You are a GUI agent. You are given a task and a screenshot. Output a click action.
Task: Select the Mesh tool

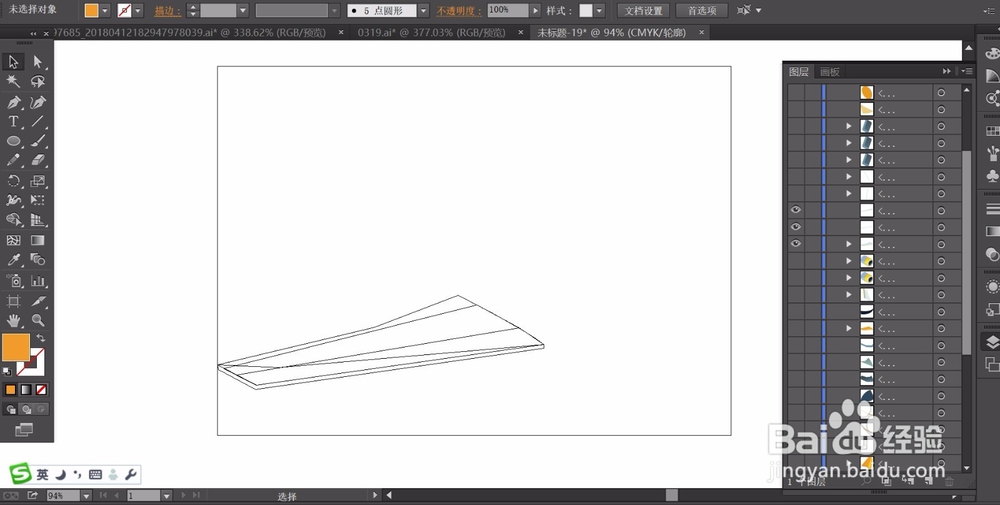13,240
